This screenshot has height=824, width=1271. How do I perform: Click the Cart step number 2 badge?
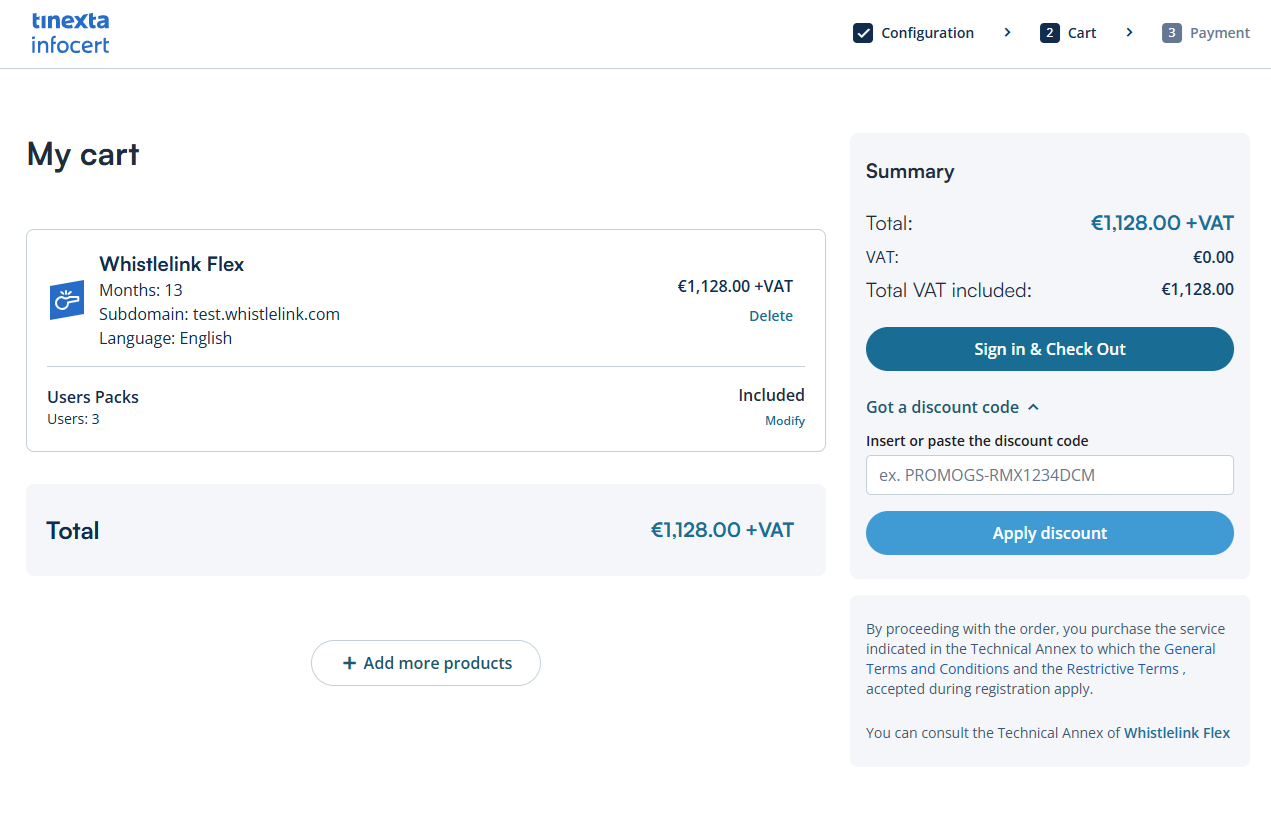(x=1050, y=33)
